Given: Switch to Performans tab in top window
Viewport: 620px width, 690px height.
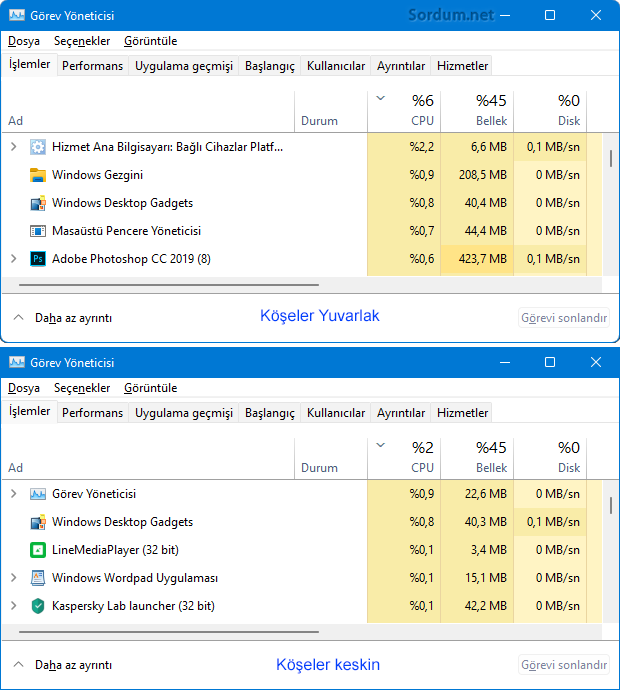Looking at the screenshot, I should 92,66.
